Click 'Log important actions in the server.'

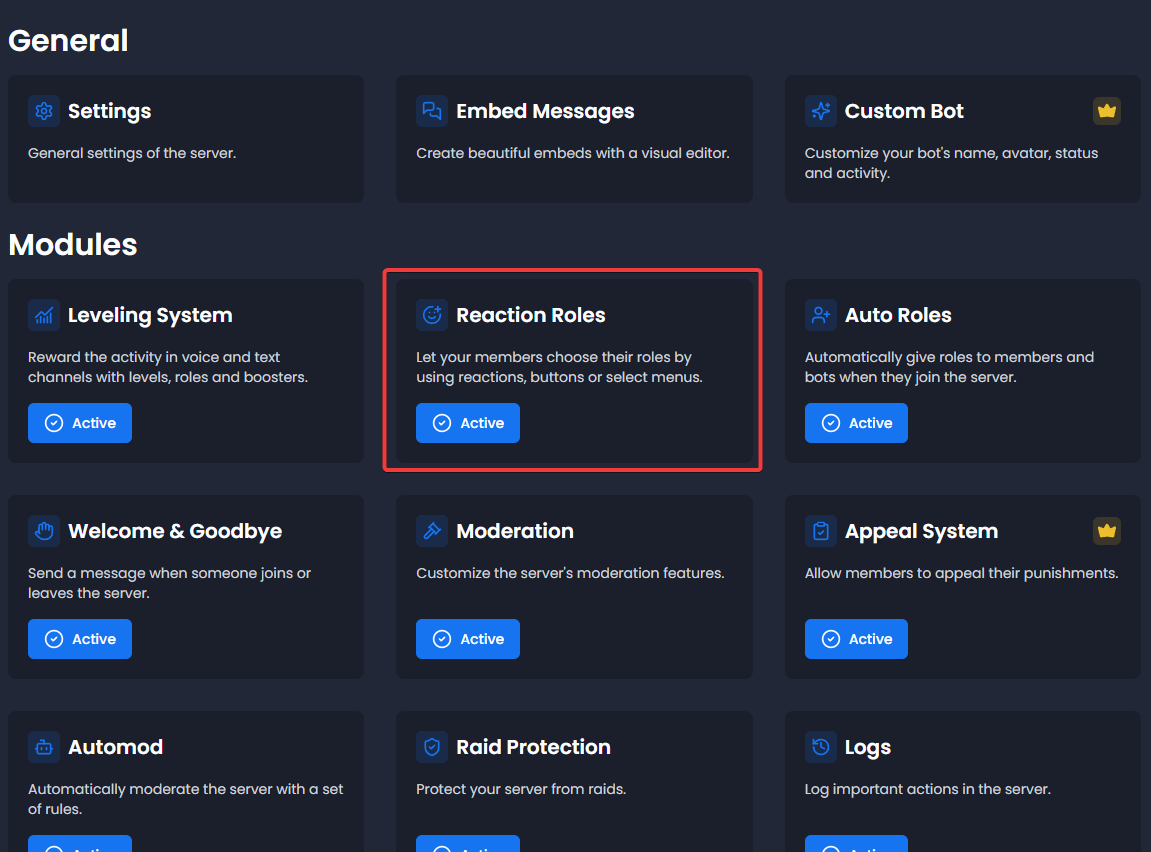pyautogui.click(x=928, y=789)
